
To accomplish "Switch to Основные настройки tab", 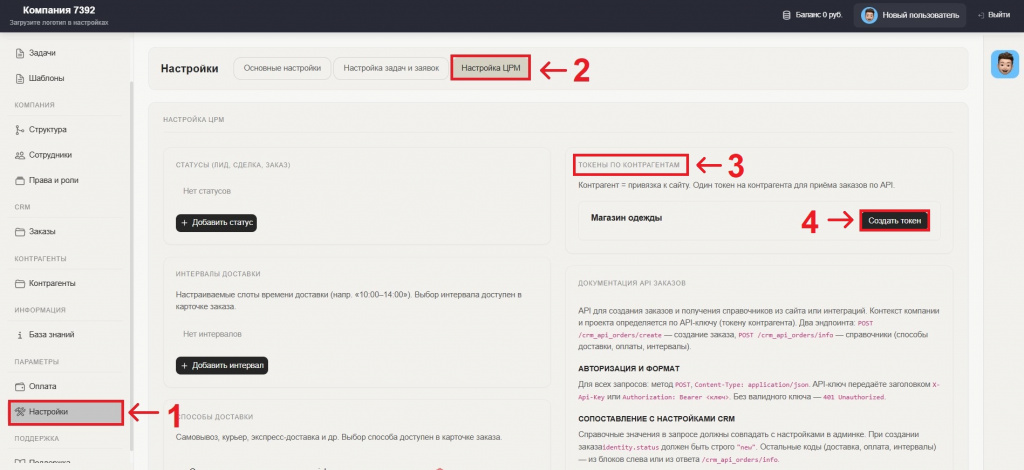I will pyautogui.click(x=282, y=68).
